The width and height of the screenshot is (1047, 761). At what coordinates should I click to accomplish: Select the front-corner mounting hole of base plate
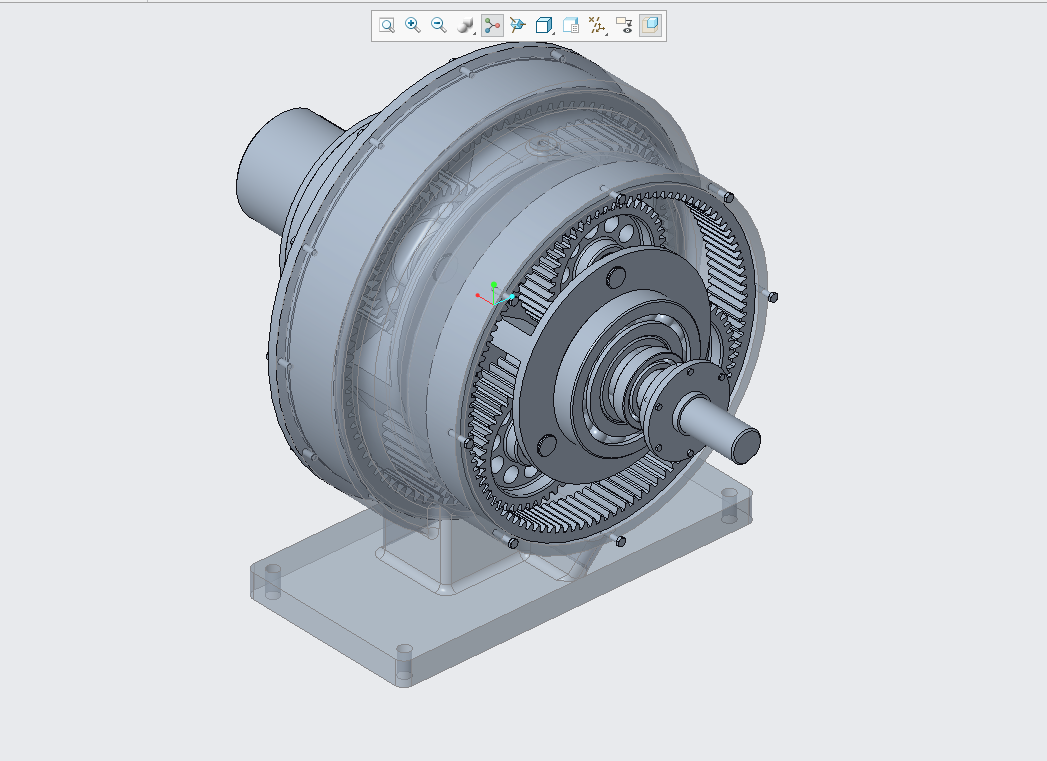pyautogui.click(x=405, y=661)
